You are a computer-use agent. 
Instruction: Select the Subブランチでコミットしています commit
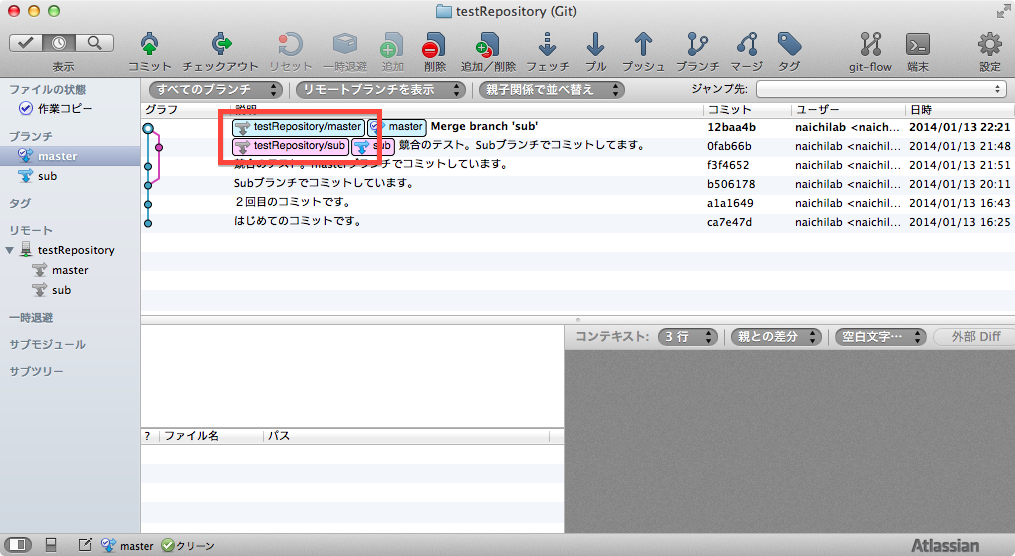(577, 184)
